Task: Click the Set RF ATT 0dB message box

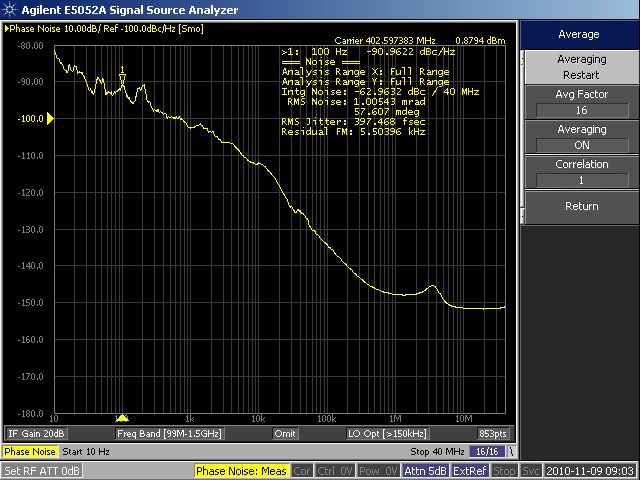Action: 42,471
